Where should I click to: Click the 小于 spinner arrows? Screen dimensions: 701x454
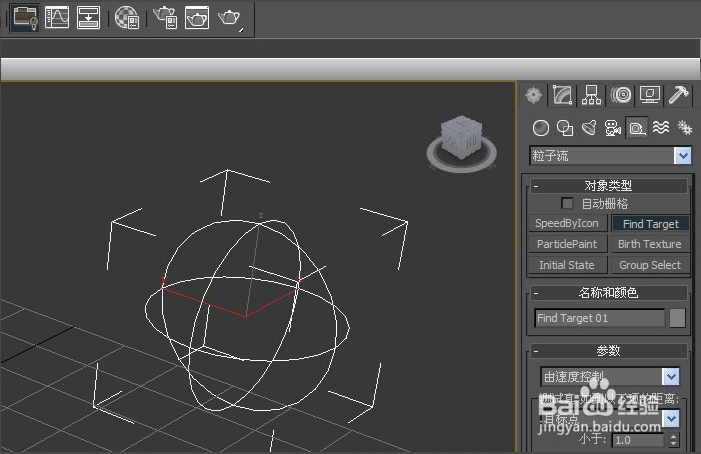pos(674,440)
